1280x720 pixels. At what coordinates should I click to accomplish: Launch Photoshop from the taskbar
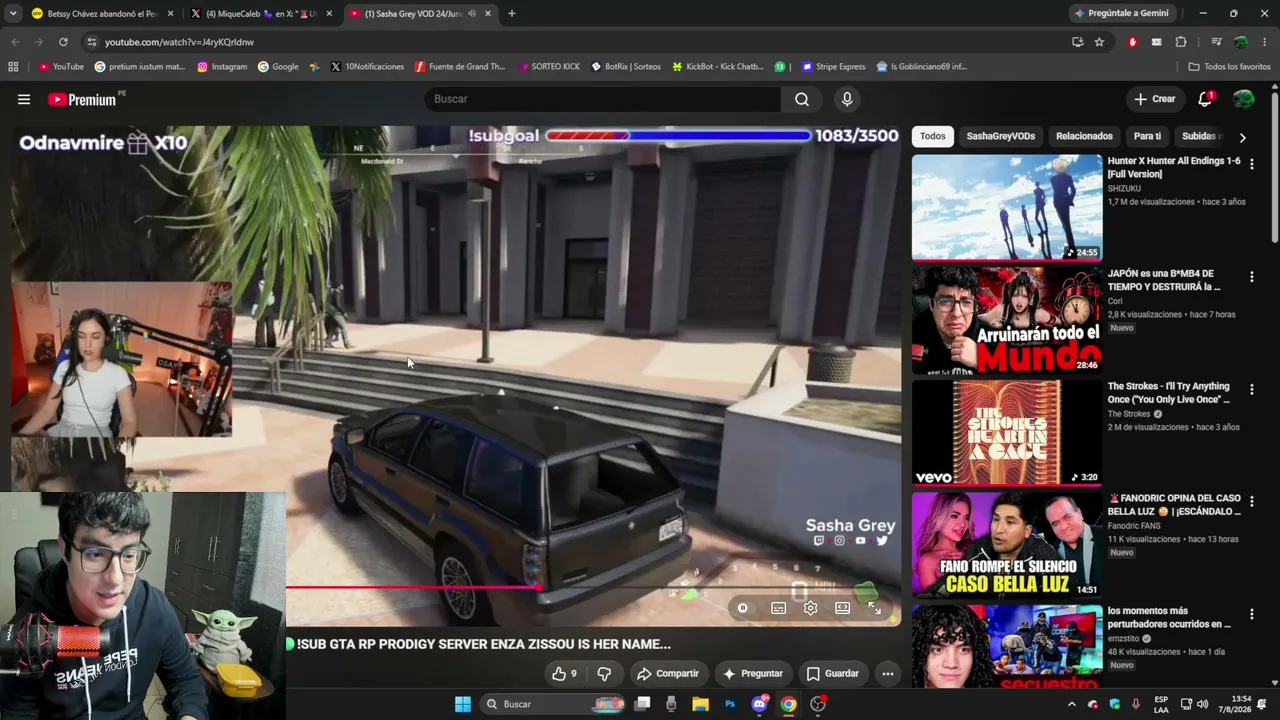tap(730, 704)
